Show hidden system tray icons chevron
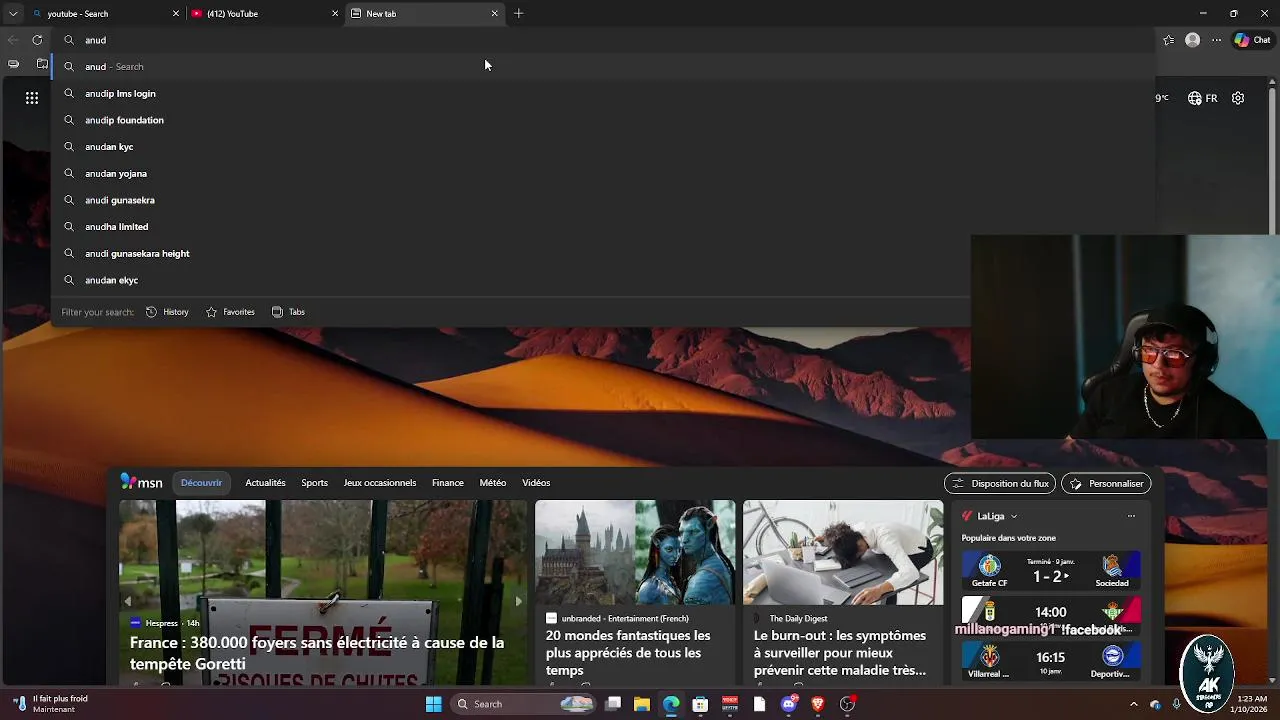 pos(1134,704)
